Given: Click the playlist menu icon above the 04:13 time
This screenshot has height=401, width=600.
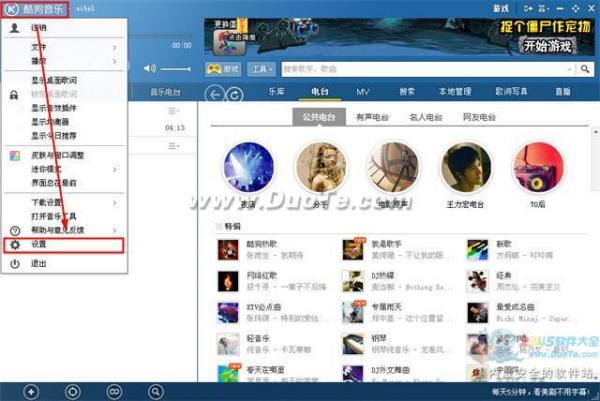Looking at the screenshot, I should [x=173, y=111].
